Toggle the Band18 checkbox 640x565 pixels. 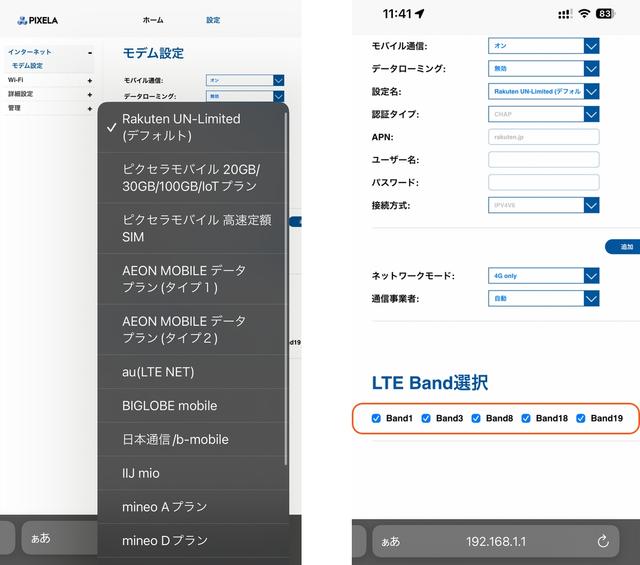(x=526, y=418)
